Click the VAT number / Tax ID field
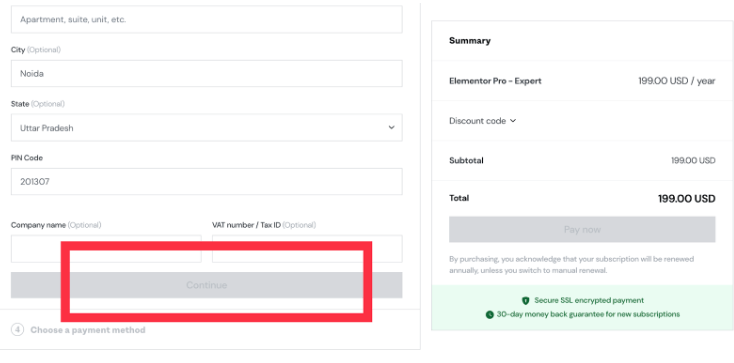734x363 pixels. [307, 249]
